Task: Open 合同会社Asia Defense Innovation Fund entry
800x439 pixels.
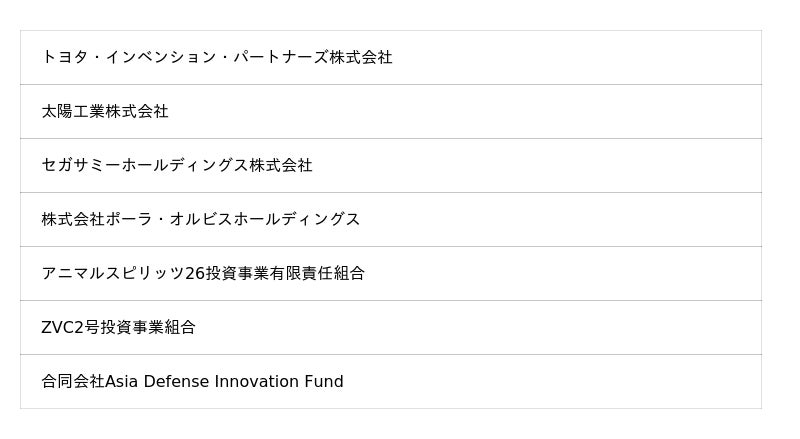Action: point(391,381)
